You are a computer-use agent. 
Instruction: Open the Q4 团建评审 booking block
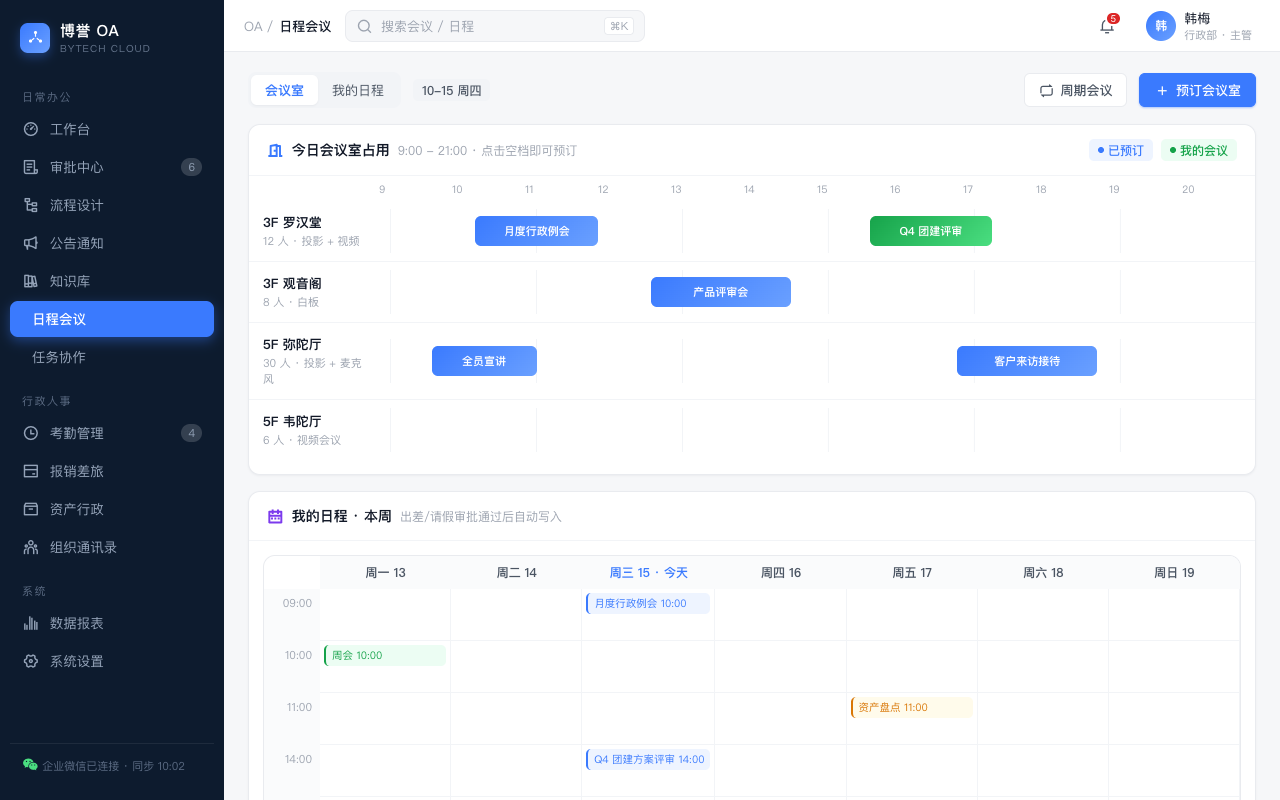click(x=931, y=231)
